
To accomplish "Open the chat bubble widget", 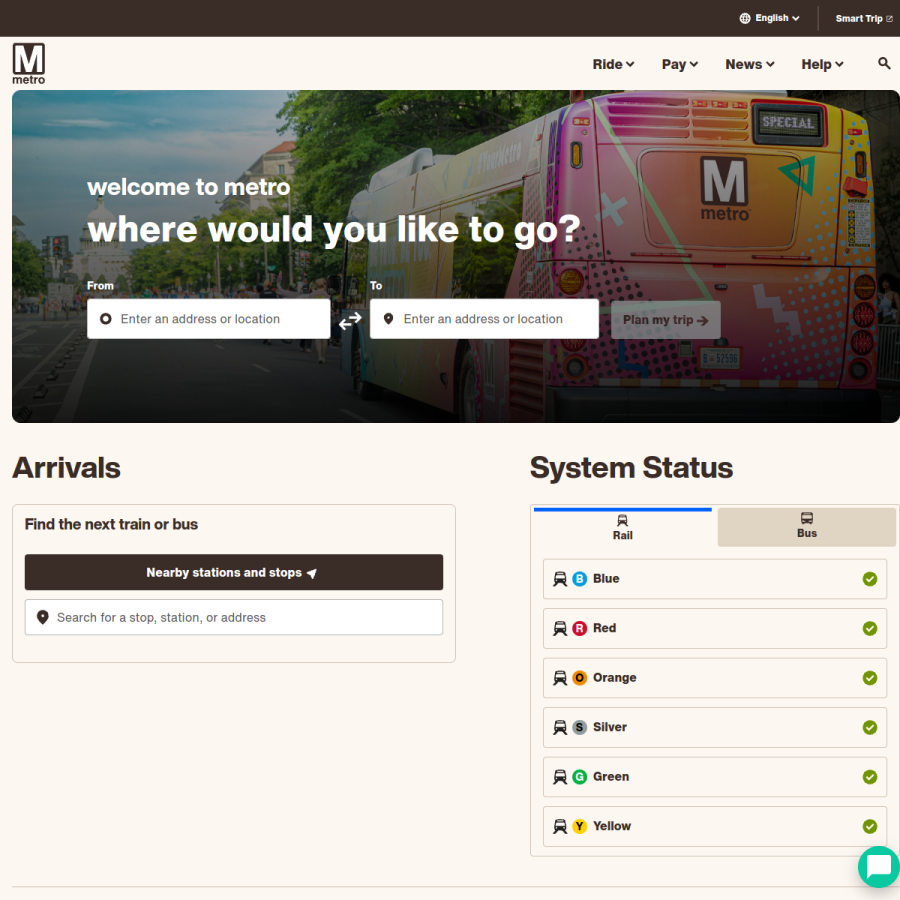I will (x=878, y=866).
